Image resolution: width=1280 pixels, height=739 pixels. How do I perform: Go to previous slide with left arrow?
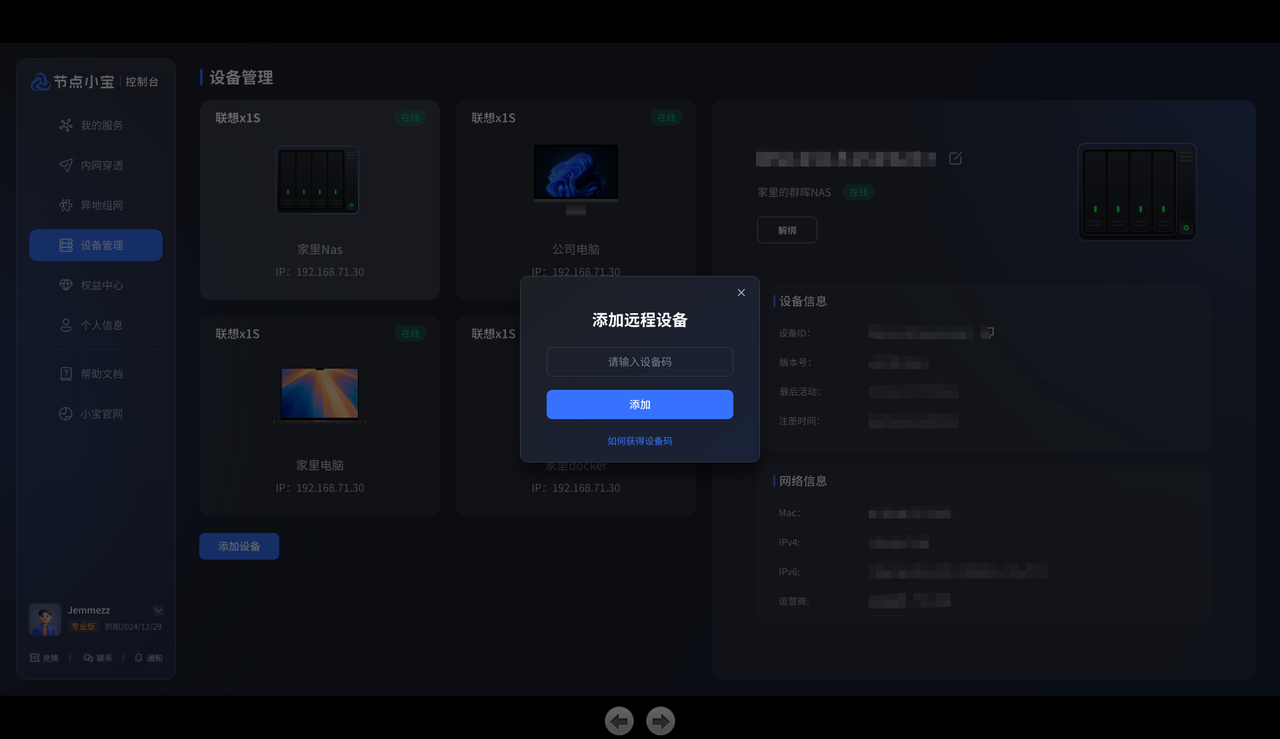(x=619, y=720)
